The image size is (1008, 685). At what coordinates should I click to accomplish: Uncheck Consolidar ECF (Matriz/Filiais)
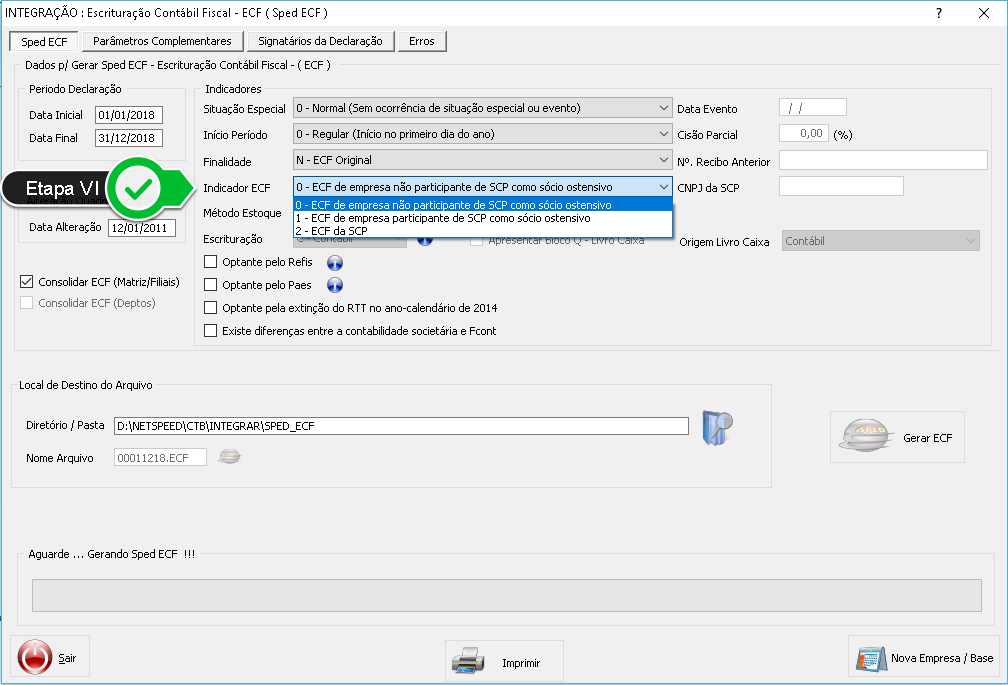coord(27,282)
